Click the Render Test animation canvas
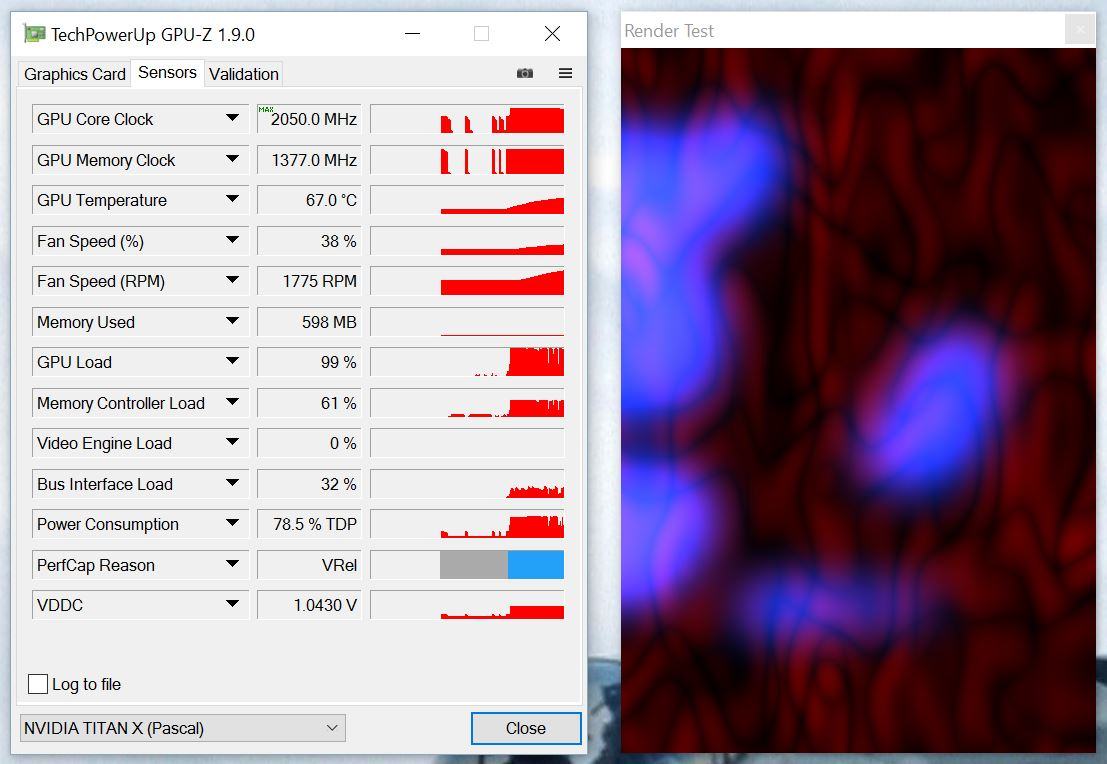The width and height of the screenshot is (1107, 764). coord(858,400)
